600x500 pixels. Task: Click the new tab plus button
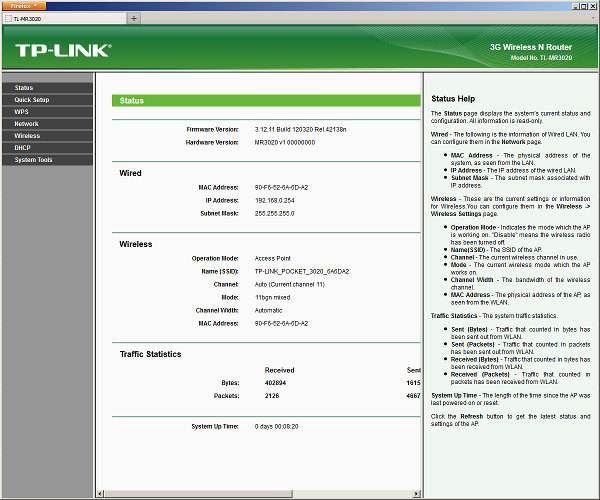tap(134, 18)
